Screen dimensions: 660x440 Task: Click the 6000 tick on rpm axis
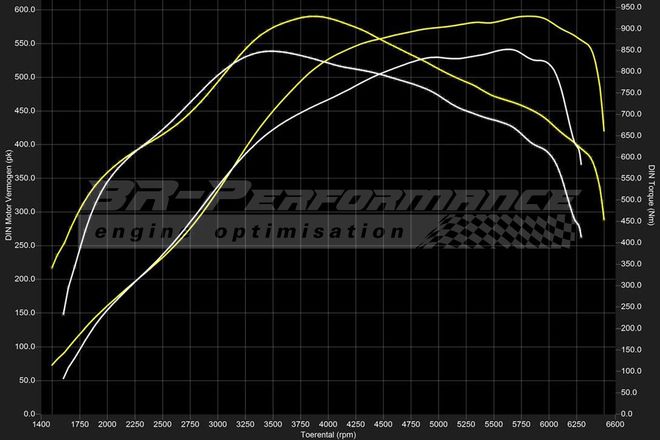click(547, 424)
